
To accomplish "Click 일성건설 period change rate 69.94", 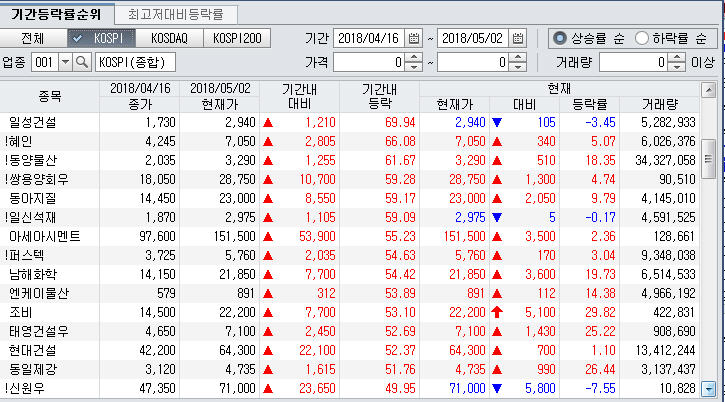I will (400, 122).
